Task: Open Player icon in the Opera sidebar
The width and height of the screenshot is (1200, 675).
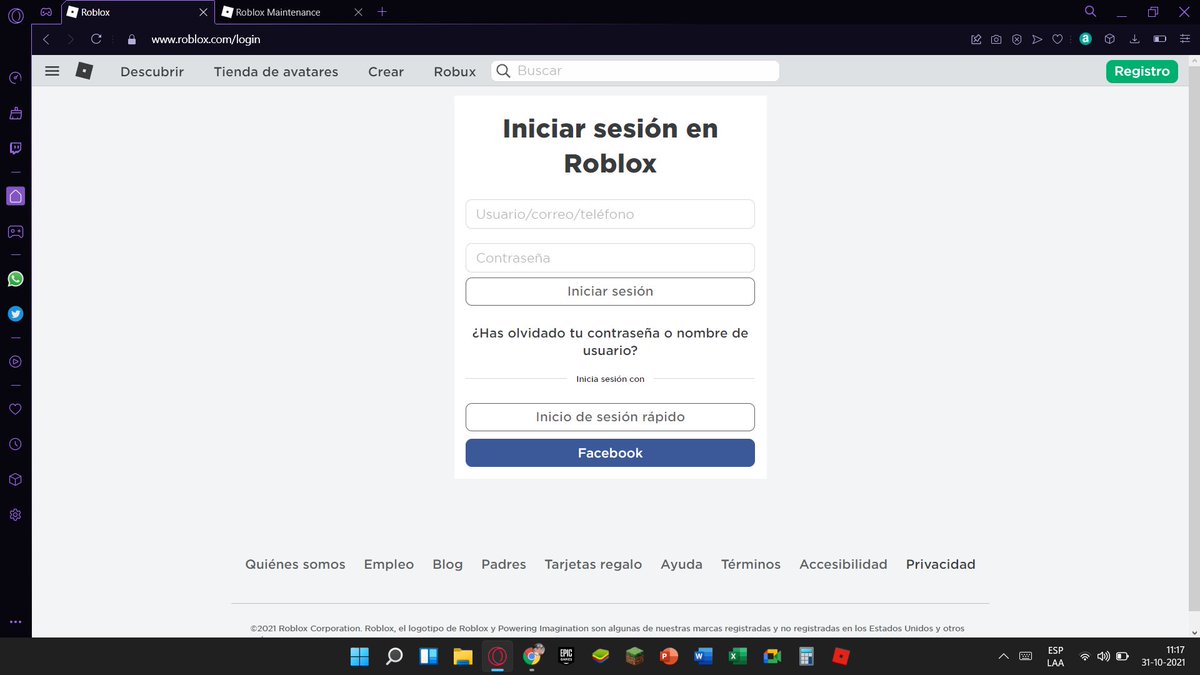Action: pos(15,362)
